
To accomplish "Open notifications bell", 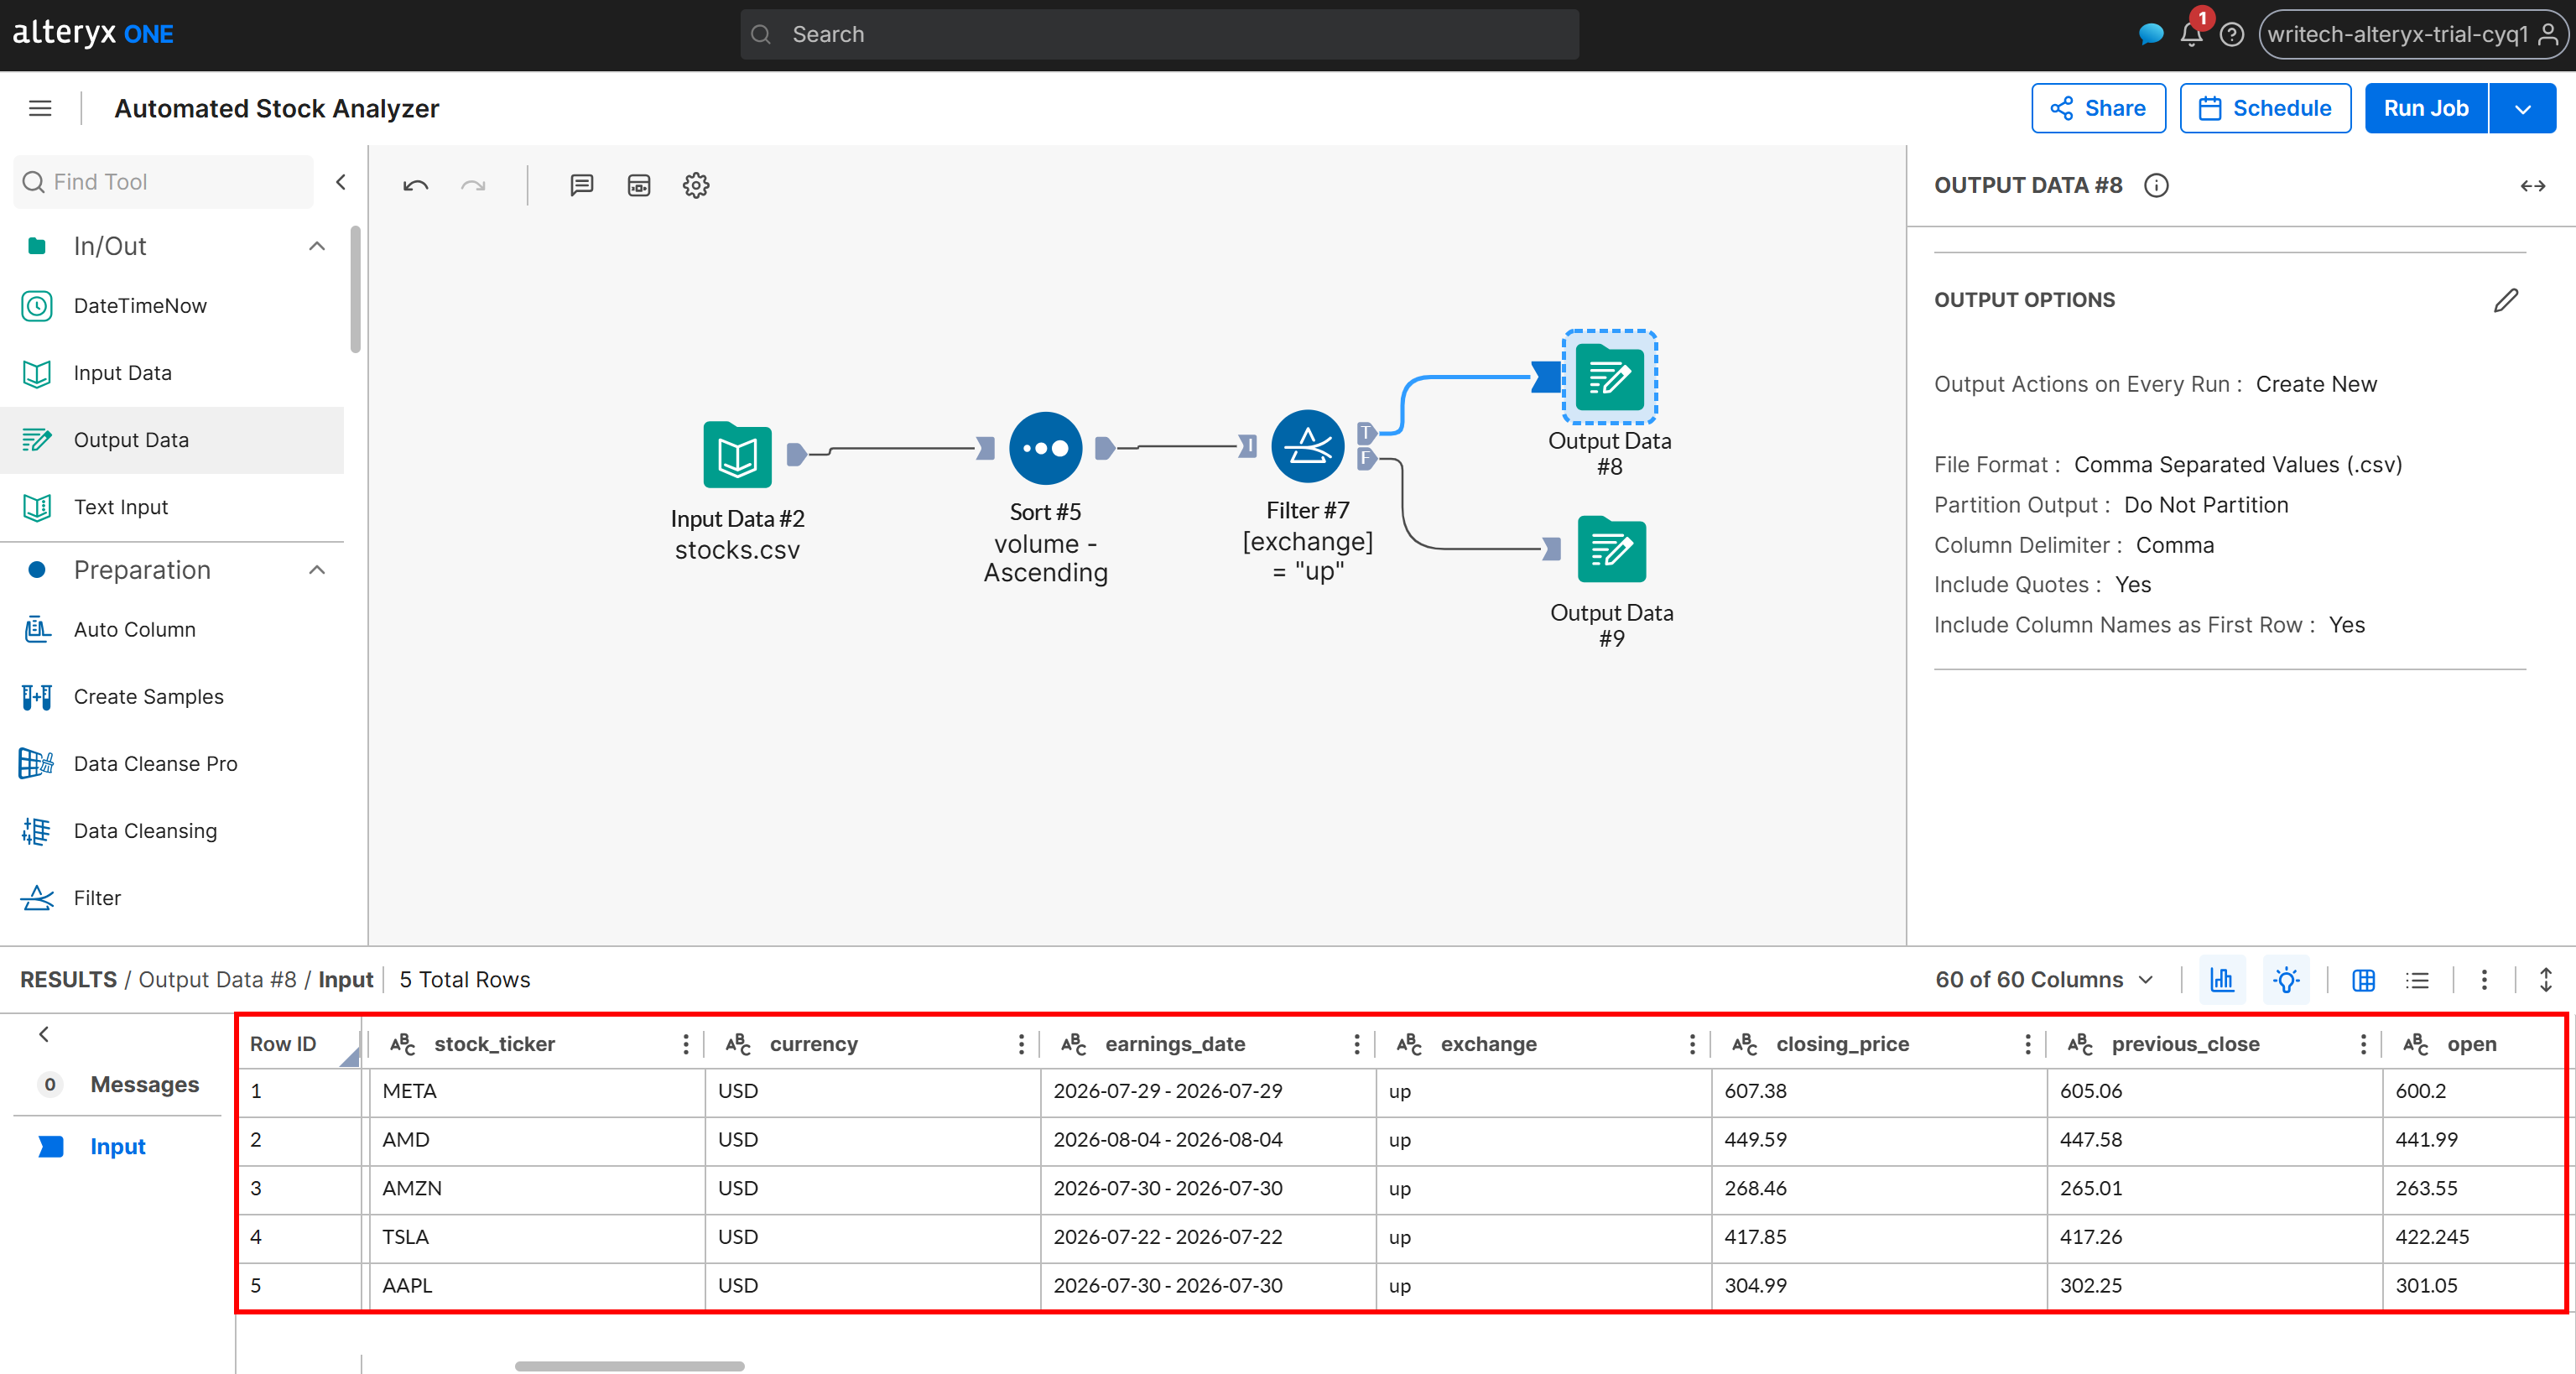I will [2192, 35].
